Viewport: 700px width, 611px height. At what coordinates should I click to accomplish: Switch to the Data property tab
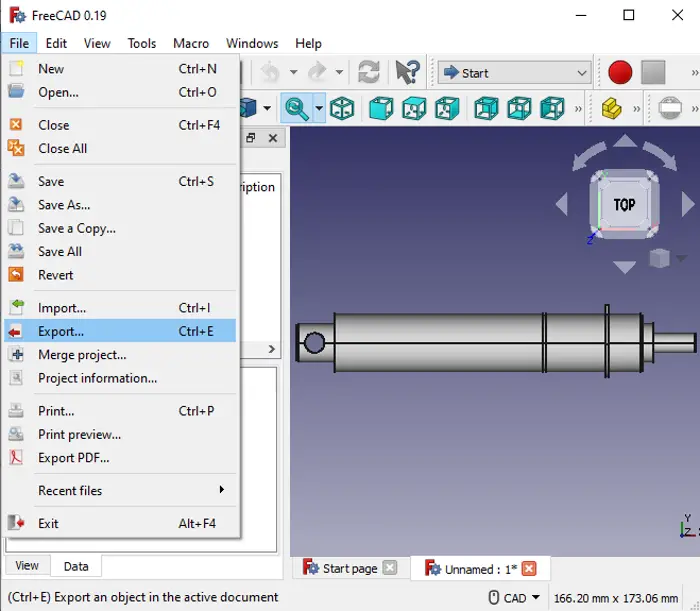(x=76, y=566)
